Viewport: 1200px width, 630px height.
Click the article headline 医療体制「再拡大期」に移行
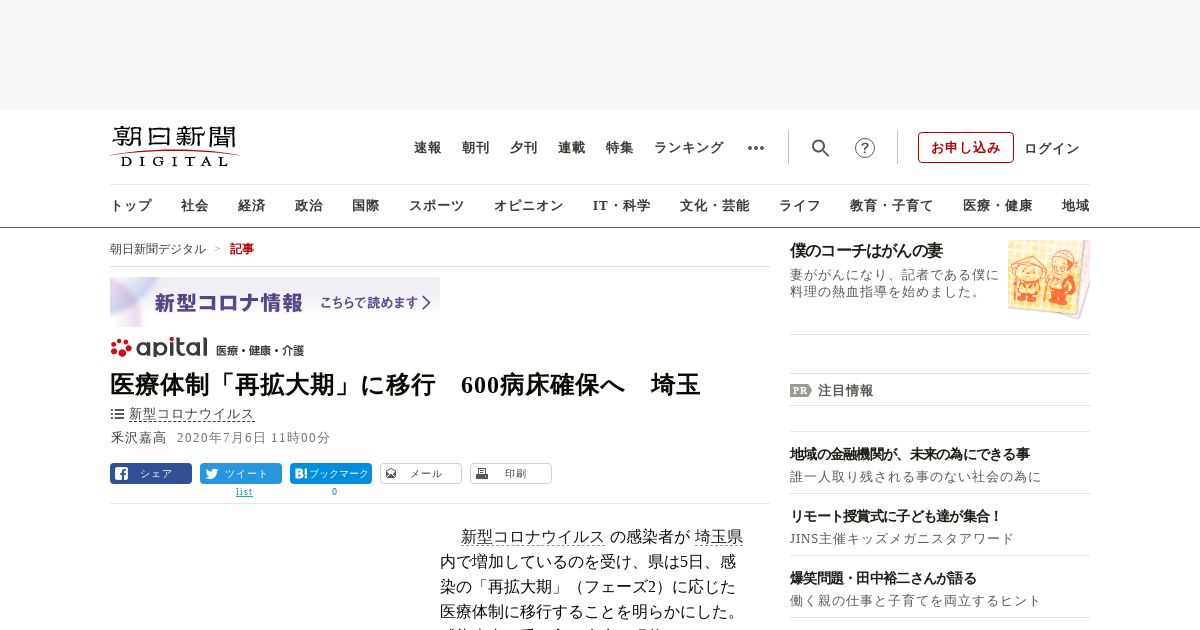tap(405, 384)
